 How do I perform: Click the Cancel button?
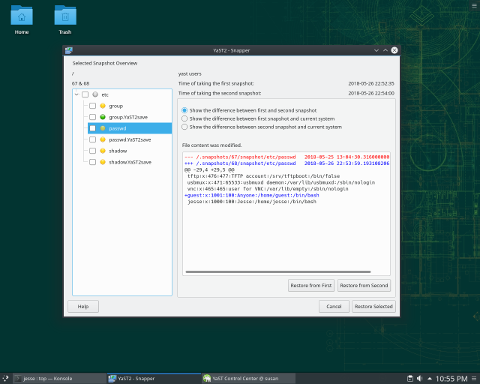[334, 306]
